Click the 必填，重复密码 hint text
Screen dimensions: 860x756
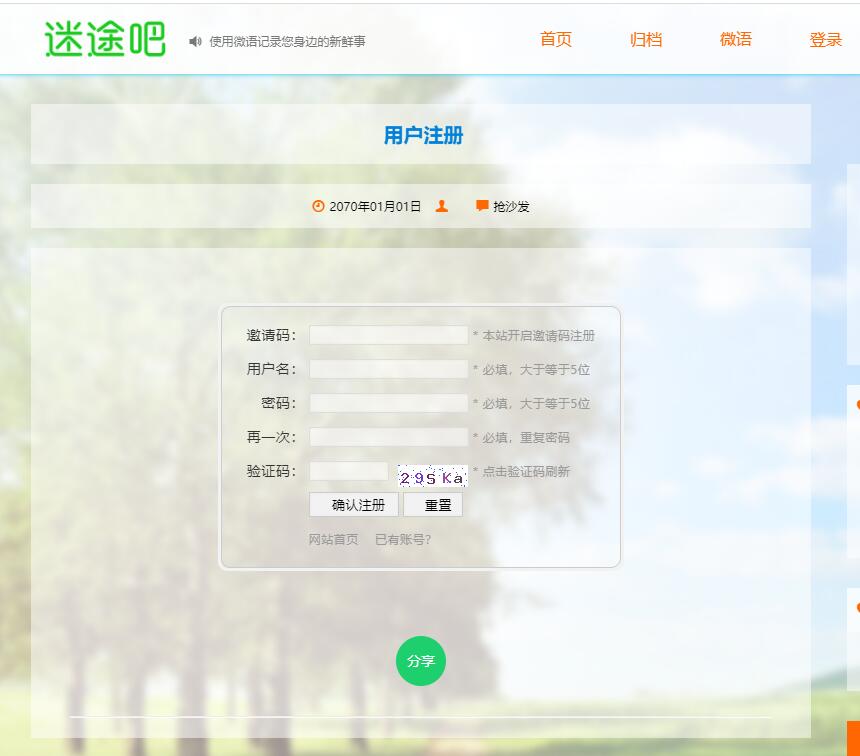coord(525,438)
